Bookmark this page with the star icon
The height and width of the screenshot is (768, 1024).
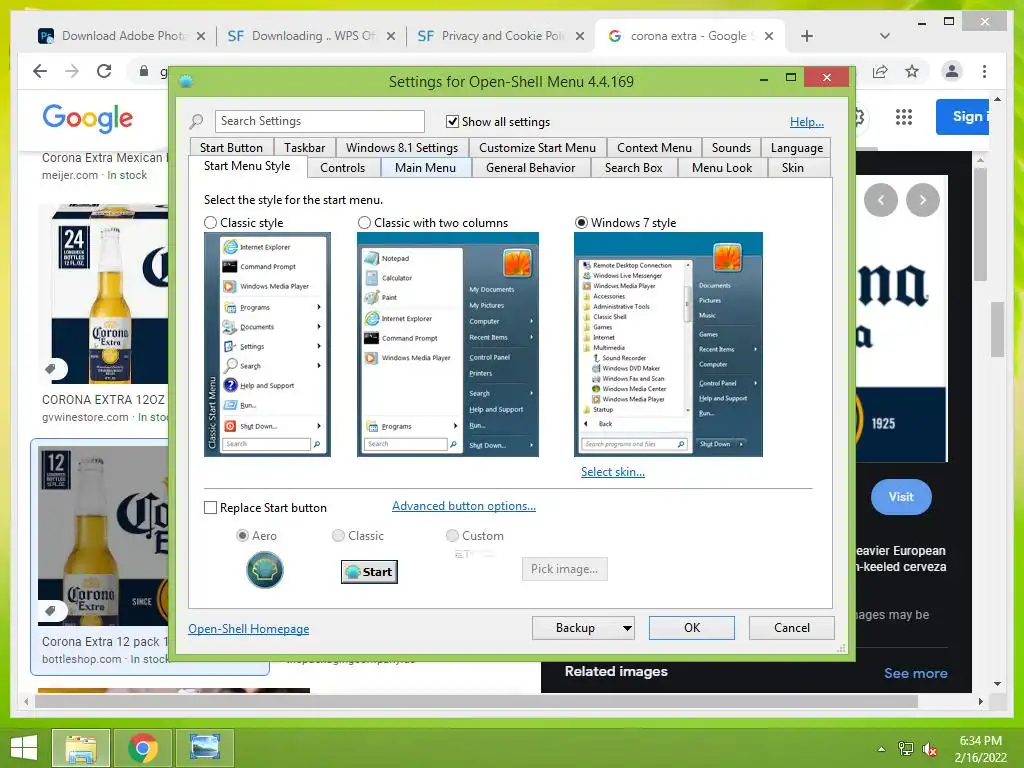(912, 71)
